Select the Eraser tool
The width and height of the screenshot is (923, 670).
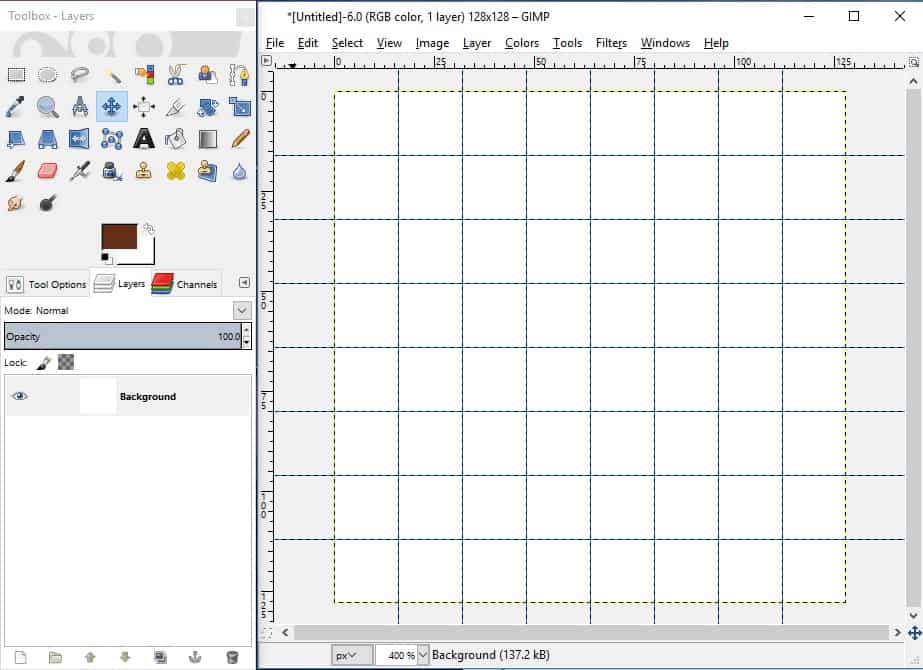tap(48, 171)
